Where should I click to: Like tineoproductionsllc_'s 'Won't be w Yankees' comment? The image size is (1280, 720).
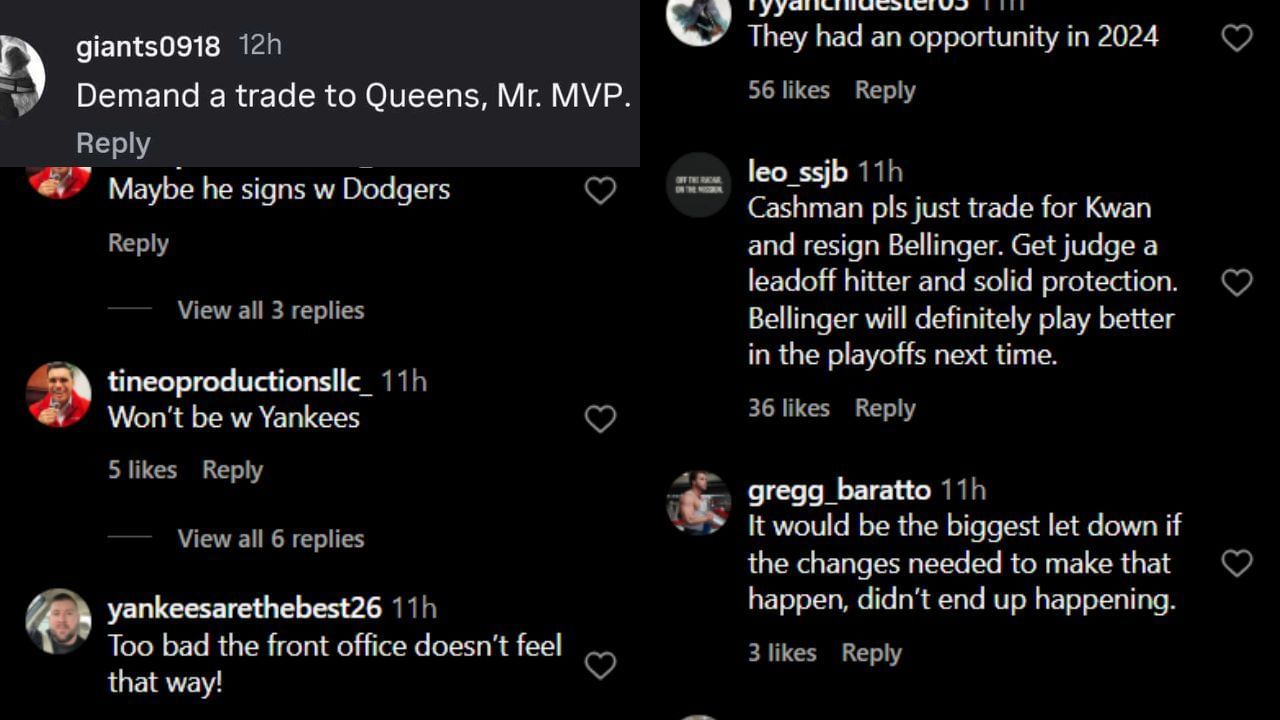tap(601, 419)
